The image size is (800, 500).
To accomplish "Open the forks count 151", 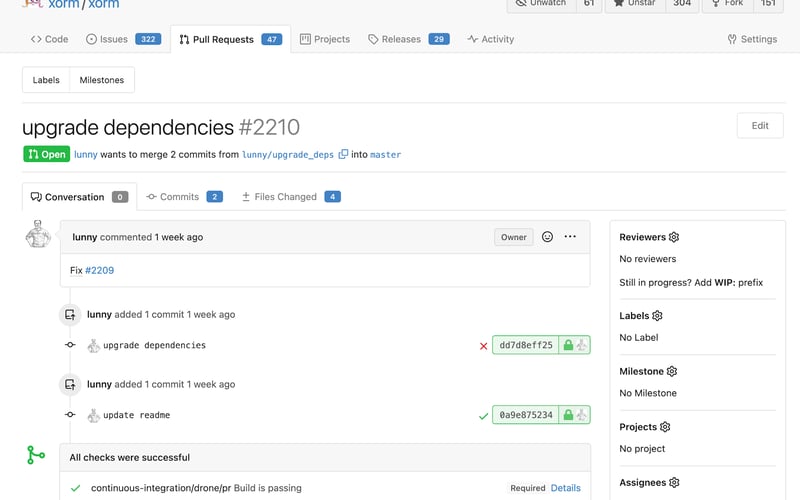I will 768,4.
